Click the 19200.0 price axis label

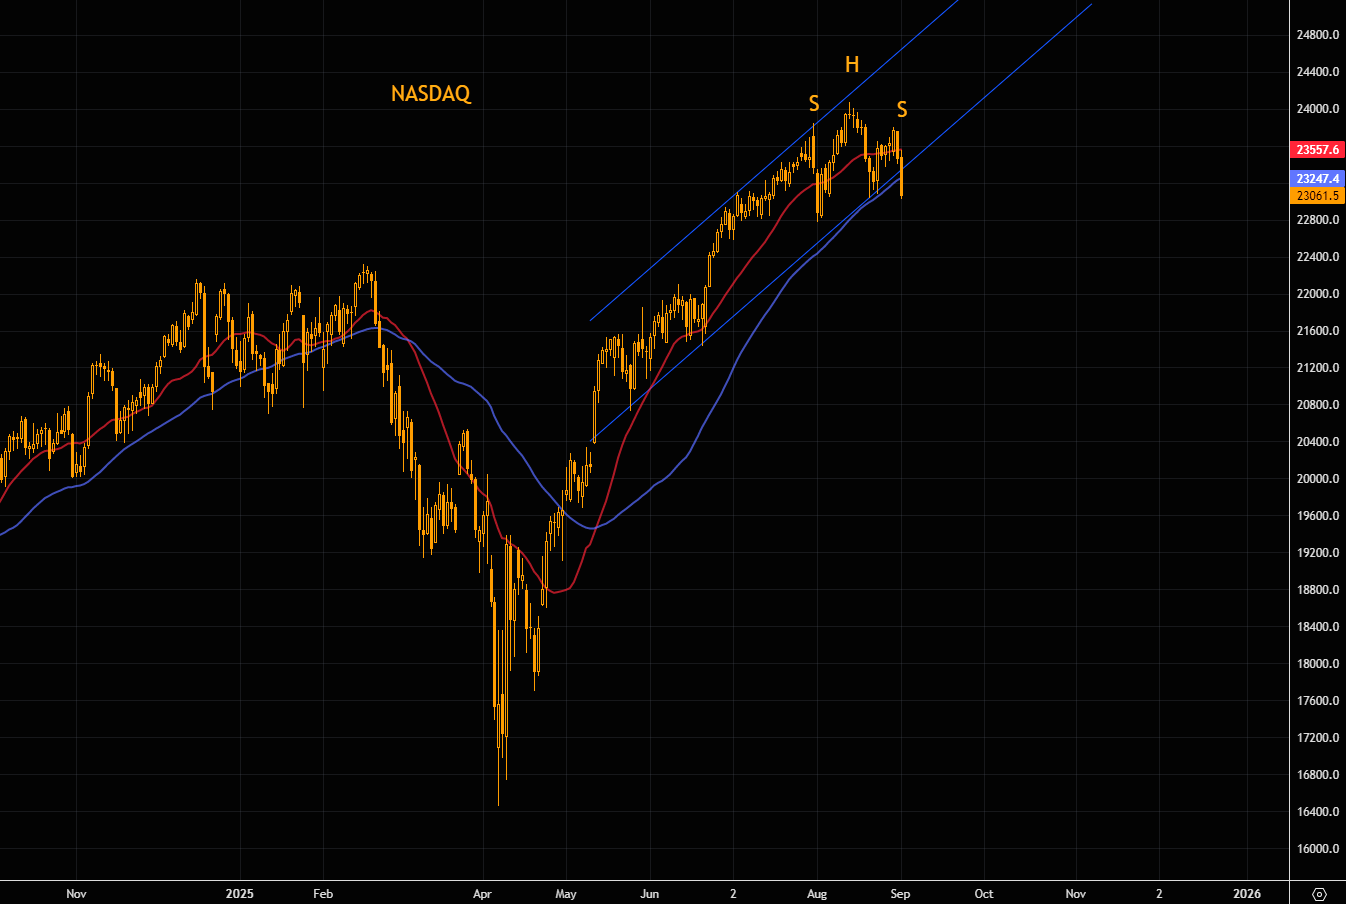(x=1317, y=553)
